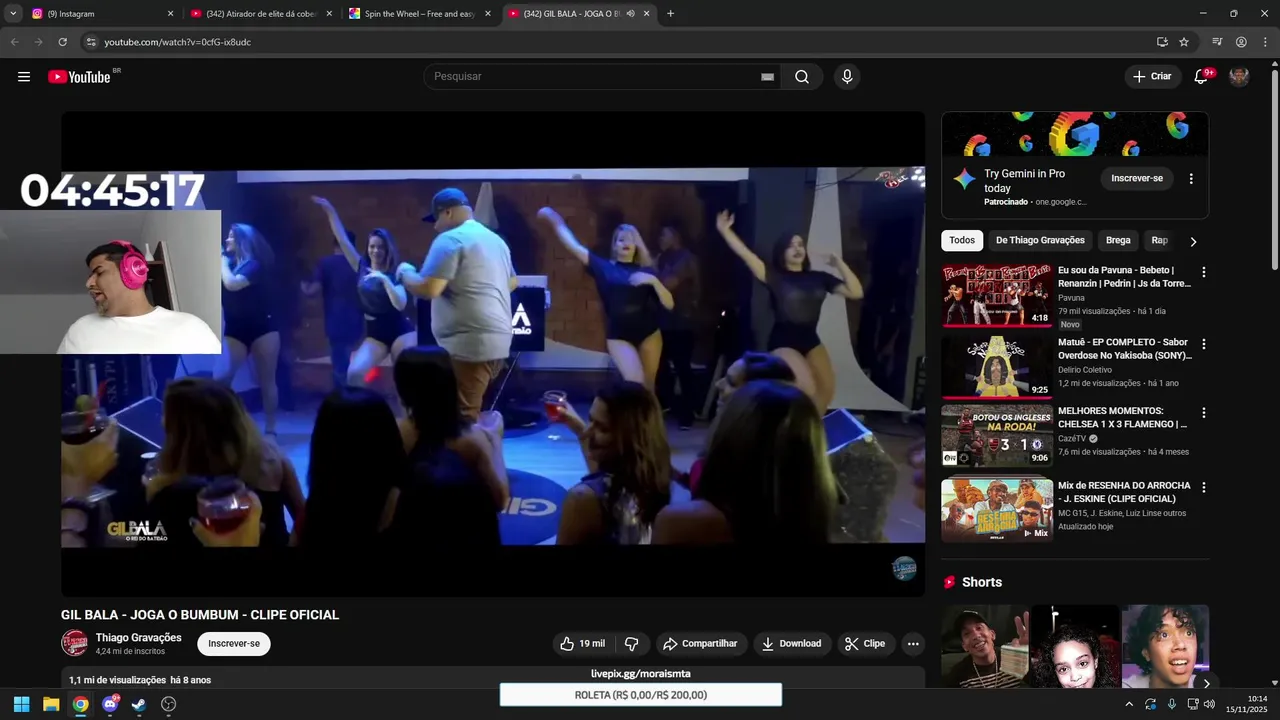The width and height of the screenshot is (1280, 720).
Task: Mute the GIL BALA tab audio icon
Action: point(630,14)
